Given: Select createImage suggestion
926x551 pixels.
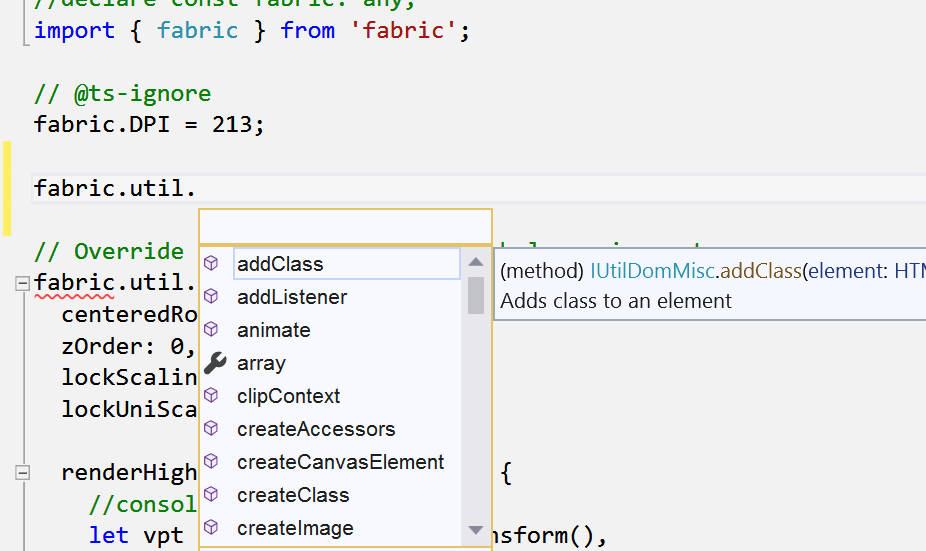Looking at the screenshot, I should 295,528.
